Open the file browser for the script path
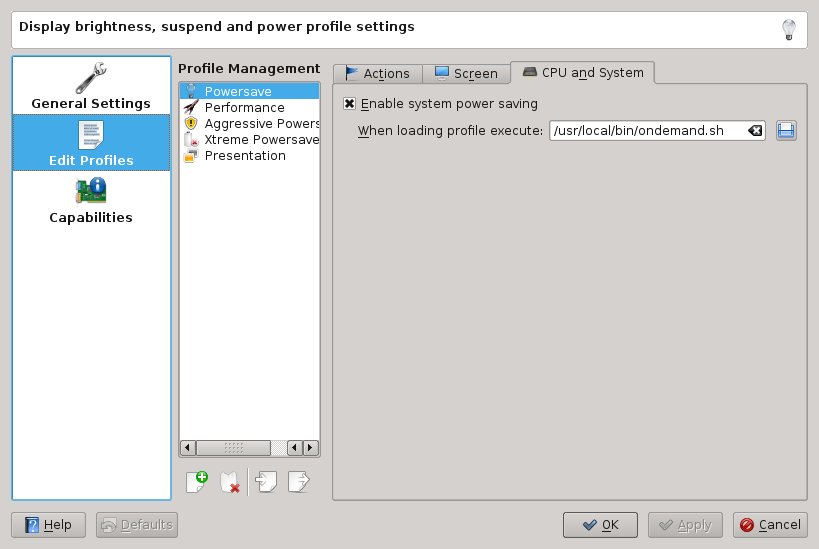Viewport: 819px width, 549px height. pyautogui.click(x=786, y=131)
